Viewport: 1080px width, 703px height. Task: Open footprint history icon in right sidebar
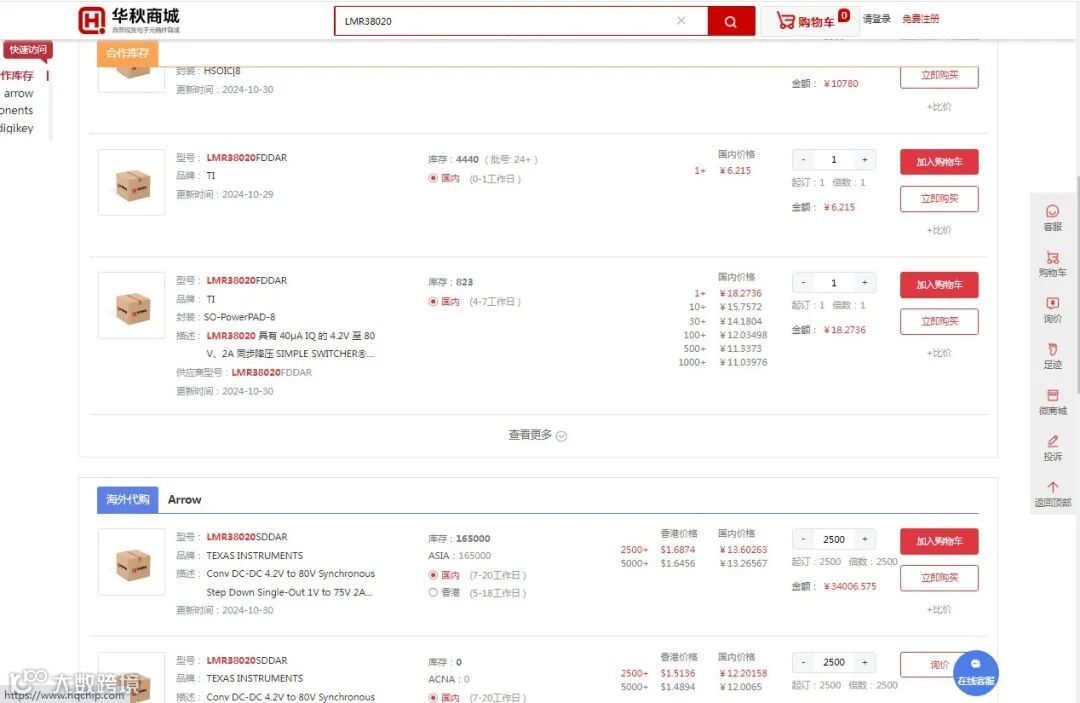coord(1052,356)
